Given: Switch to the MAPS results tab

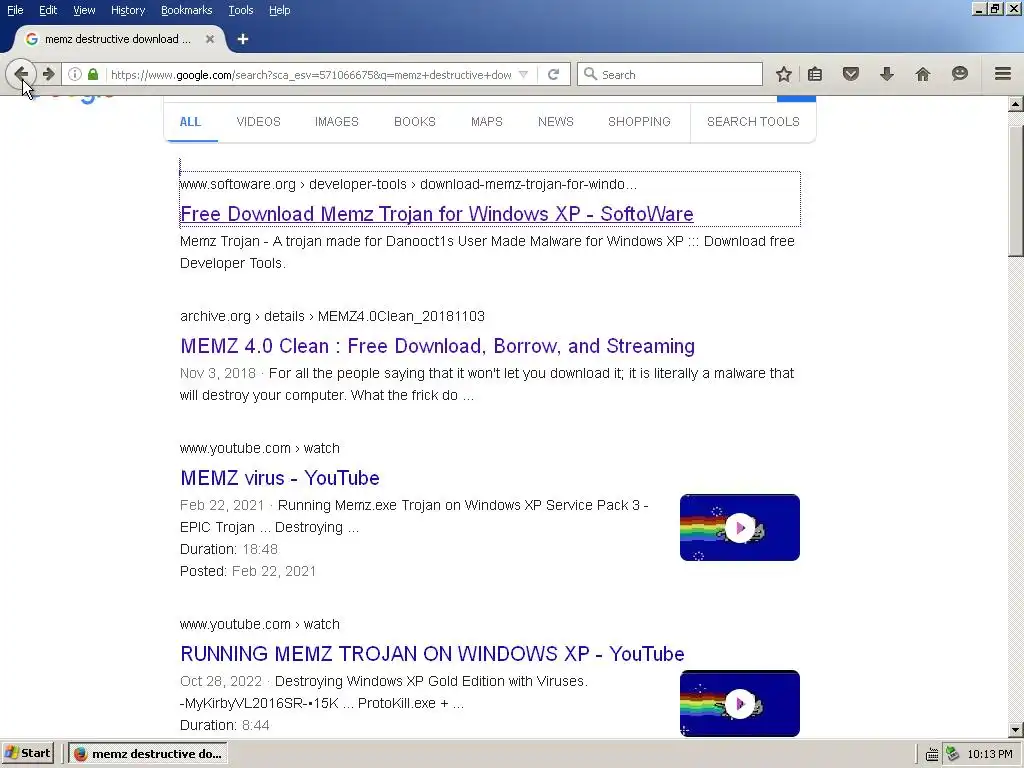Looking at the screenshot, I should (x=487, y=121).
